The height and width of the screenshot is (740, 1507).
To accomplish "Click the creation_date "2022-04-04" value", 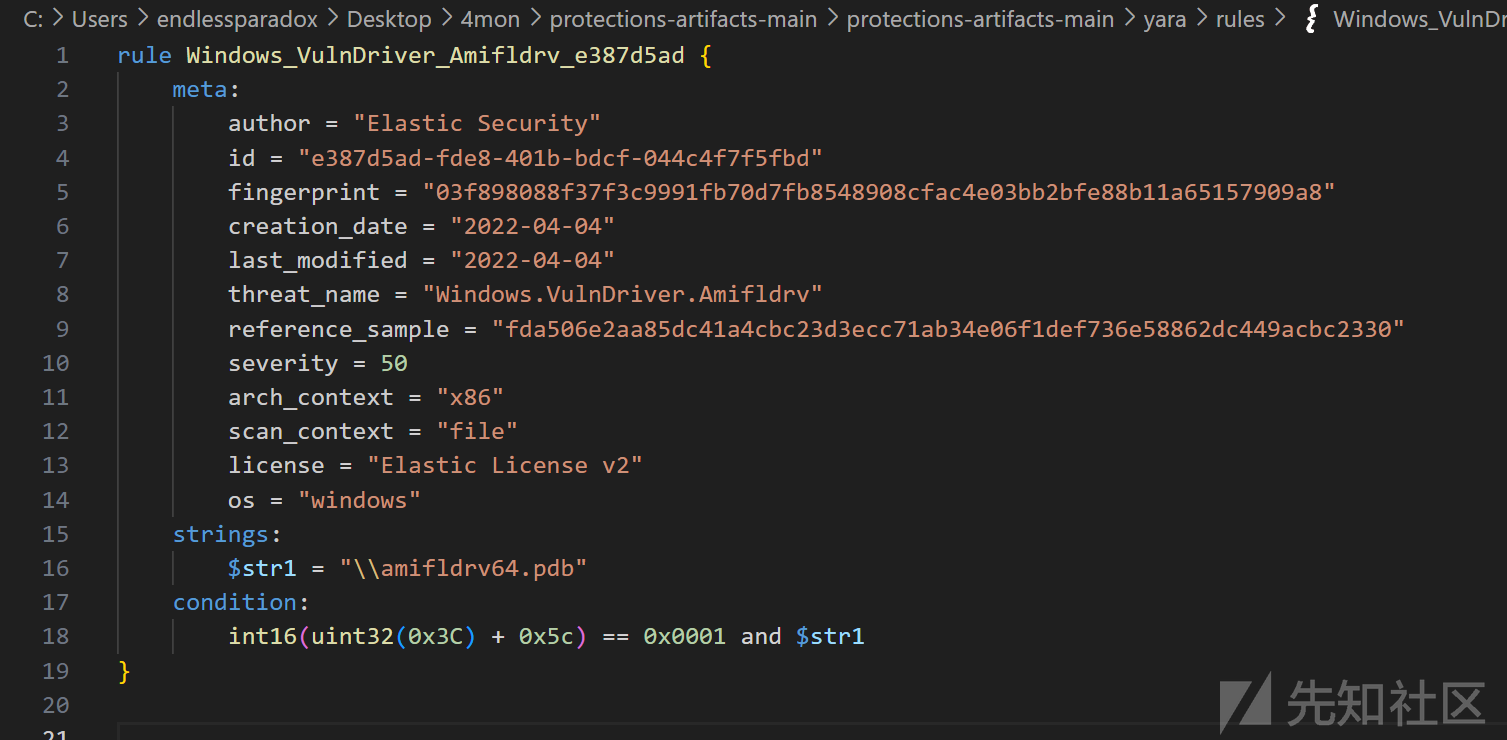I will (x=532, y=226).
